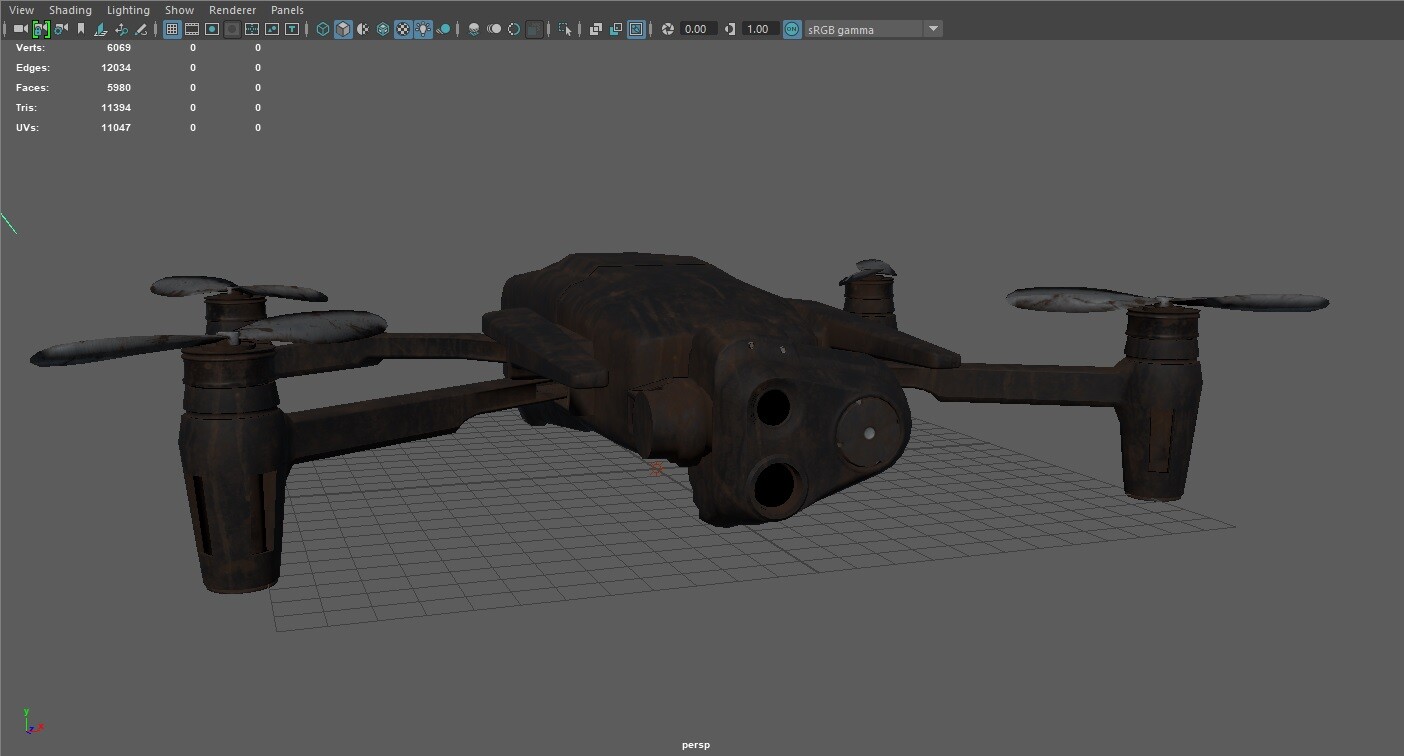The height and width of the screenshot is (756, 1404).
Task: Toggle the View Transform ON button
Action: pos(792,29)
